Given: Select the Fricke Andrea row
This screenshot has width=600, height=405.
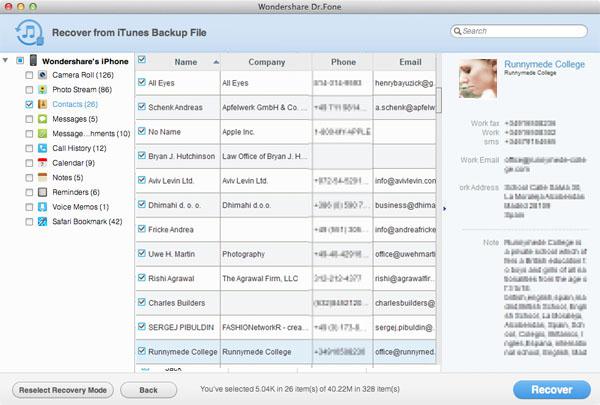Looking at the screenshot, I should coord(285,230).
